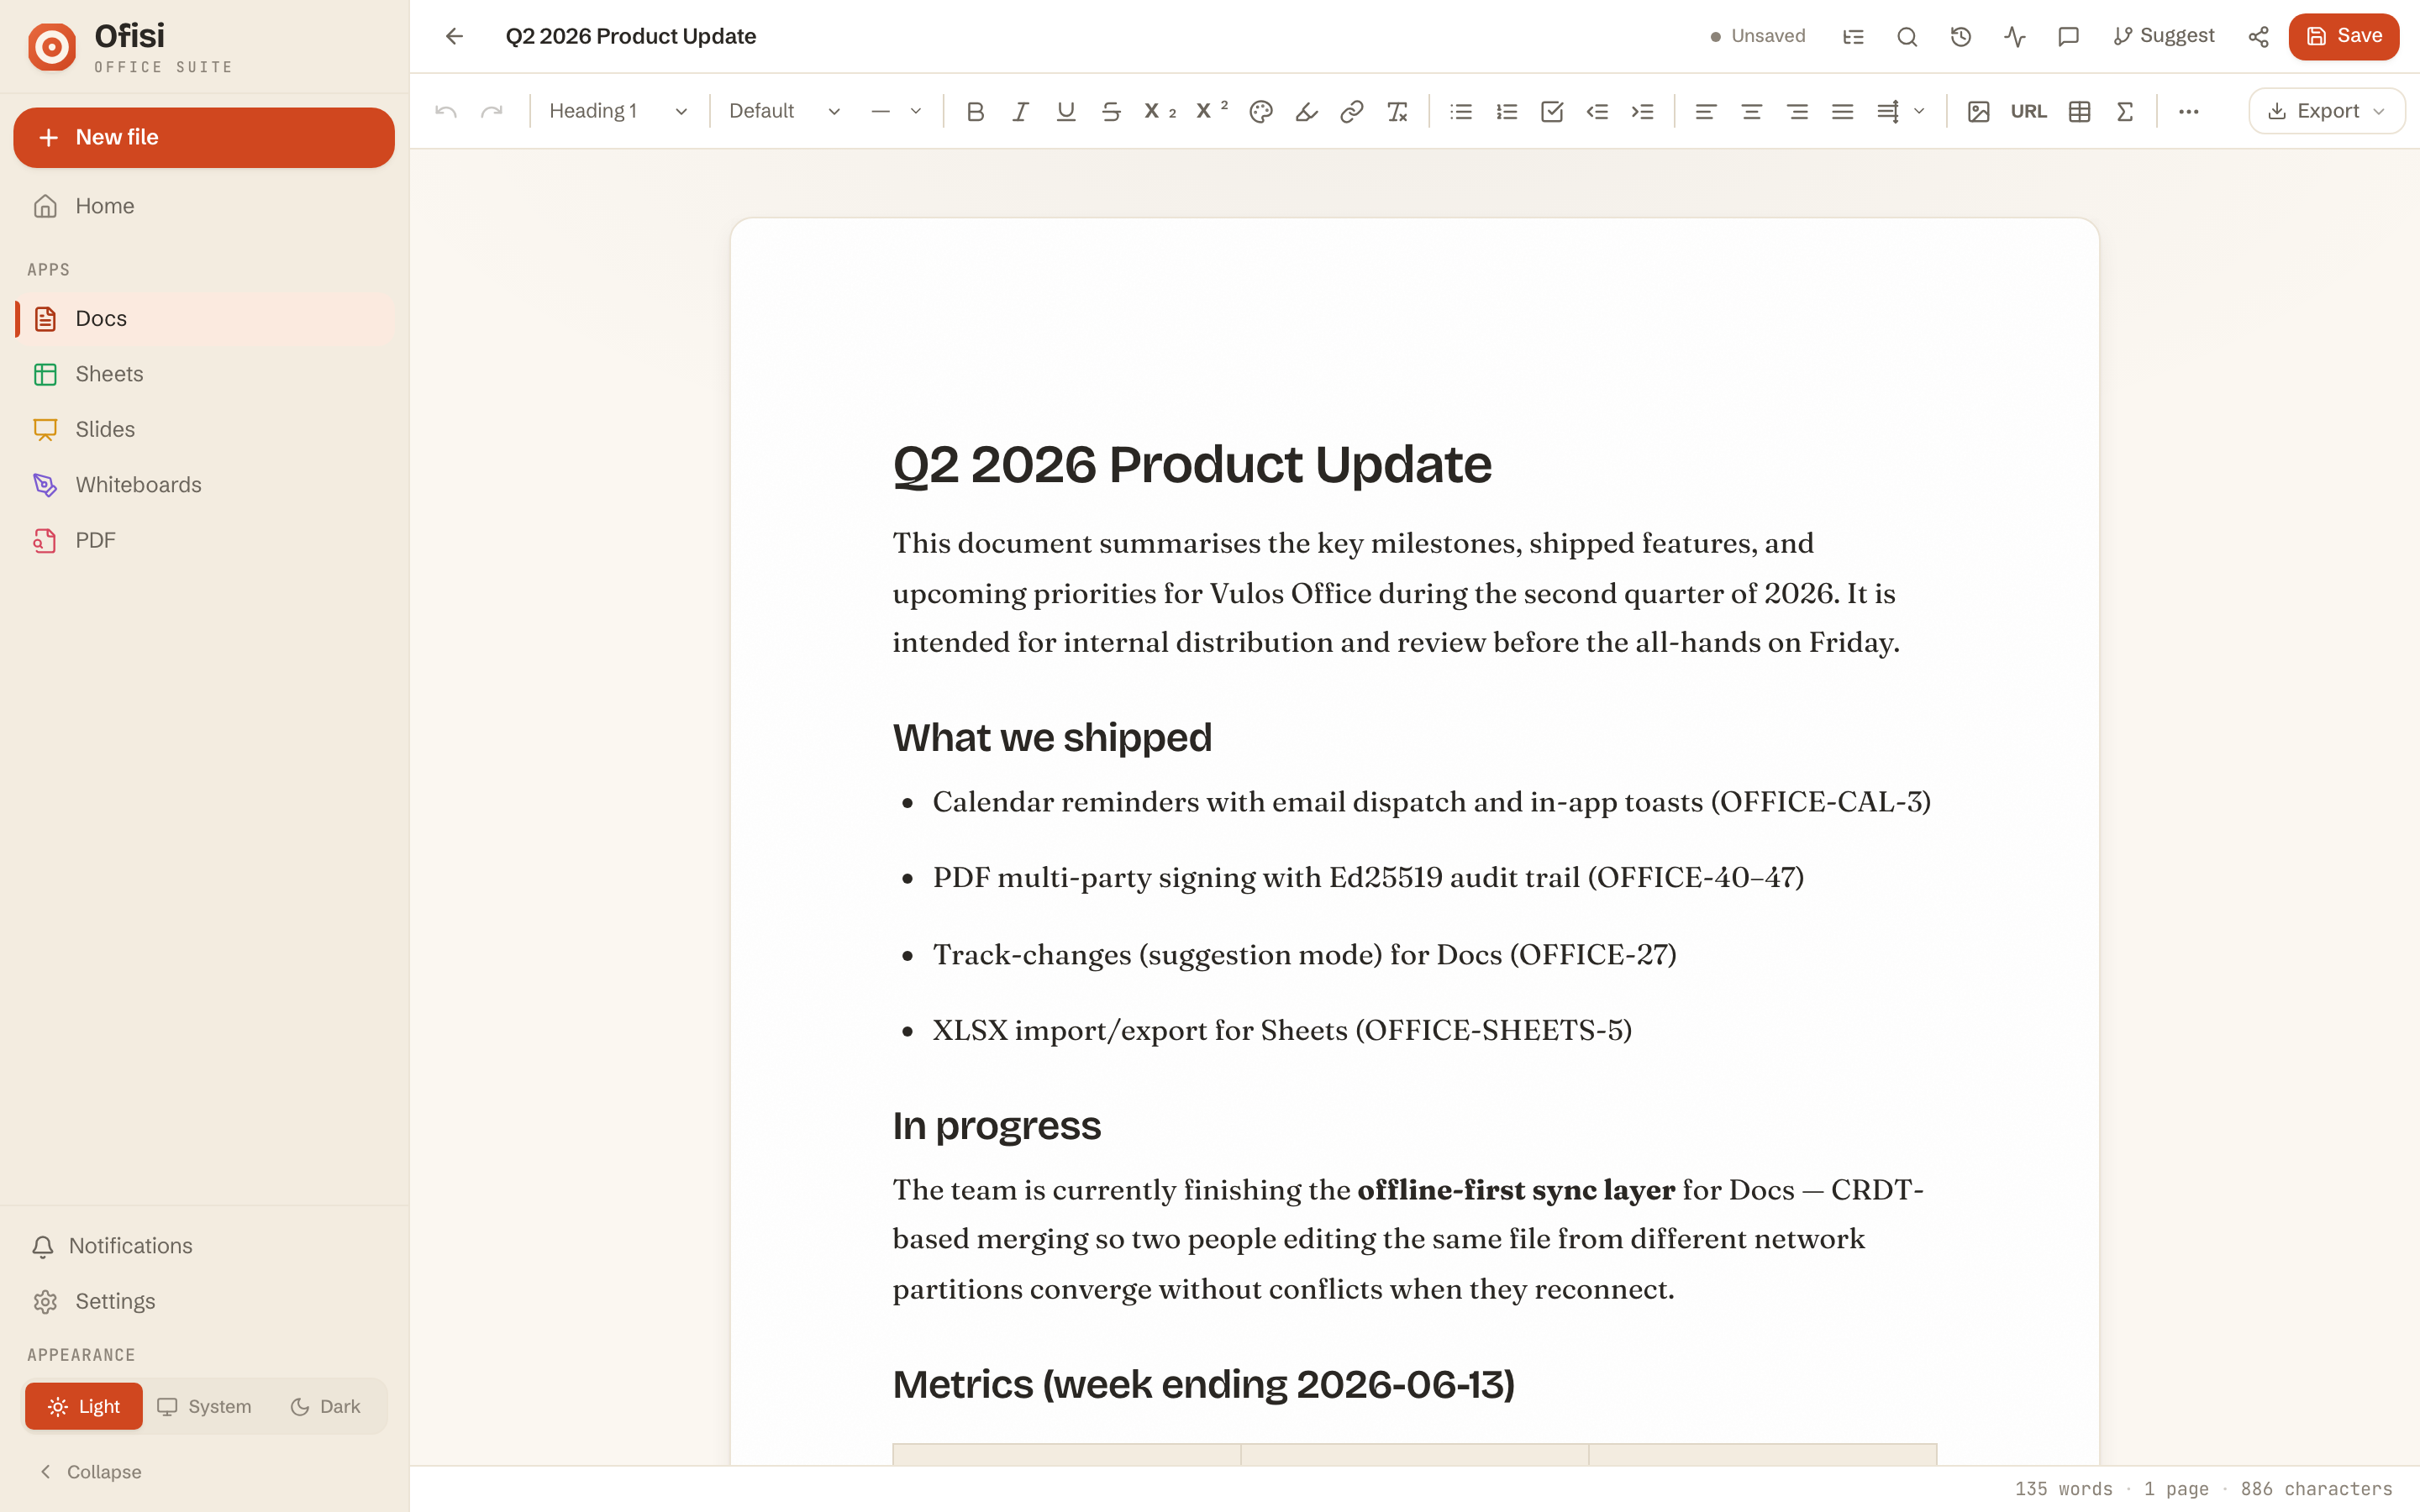This screenshot has height=1512, width=2420.
Task: Align text left
Action: point(1706,111)
